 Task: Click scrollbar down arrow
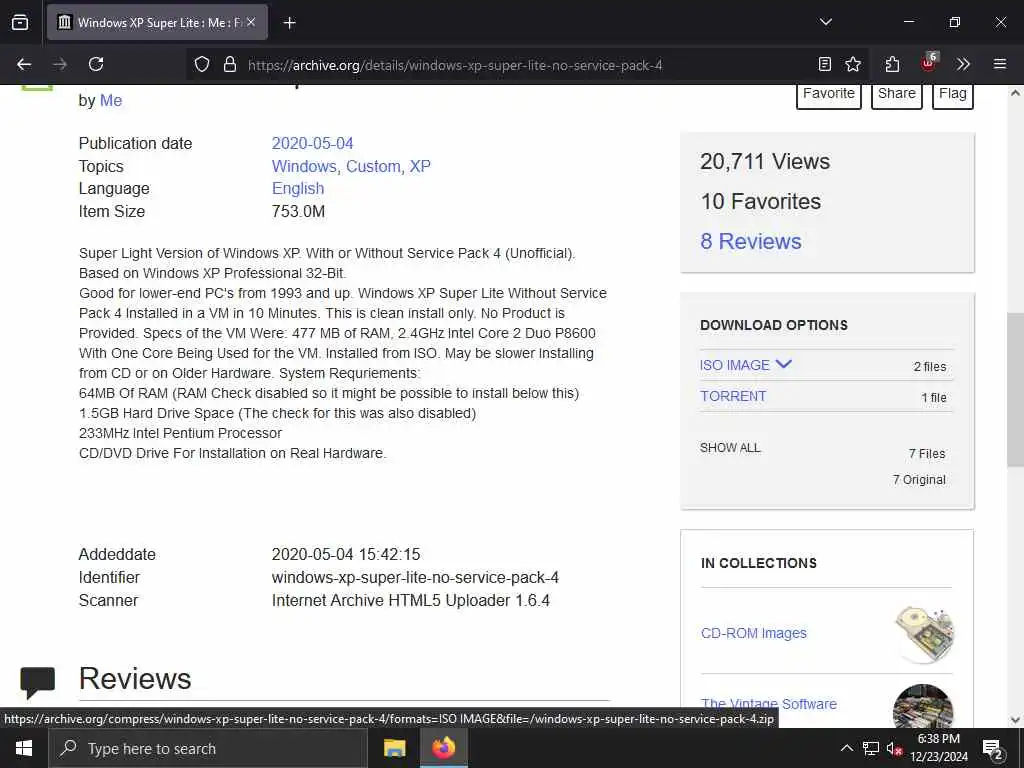(1015, 720)
